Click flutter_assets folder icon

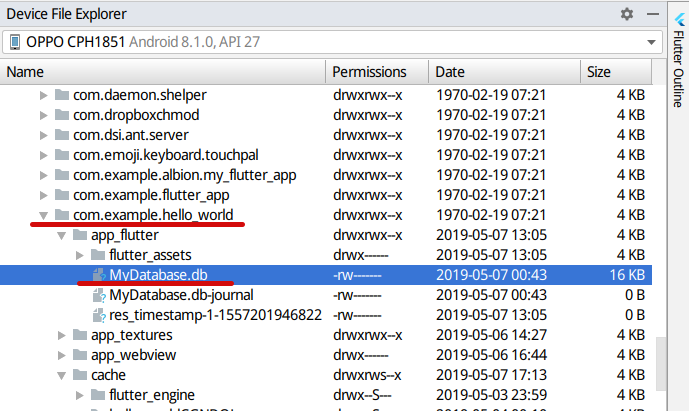pyautogui.click(x=98, y=255)
